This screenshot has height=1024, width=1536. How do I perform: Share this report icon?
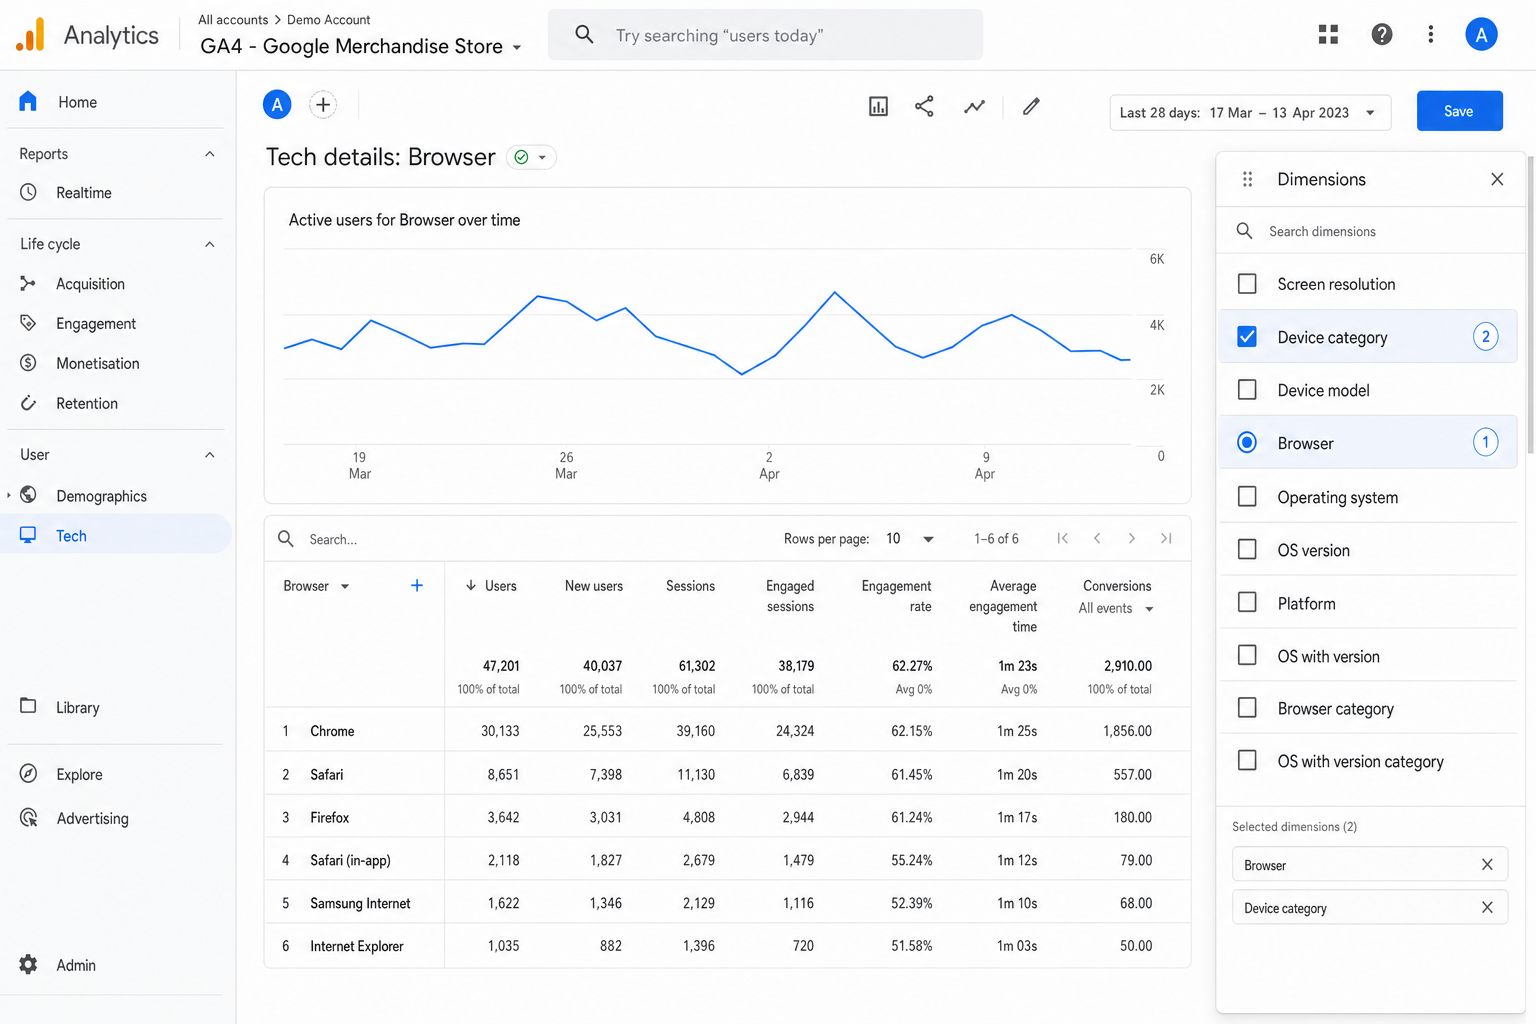(925, 106)
